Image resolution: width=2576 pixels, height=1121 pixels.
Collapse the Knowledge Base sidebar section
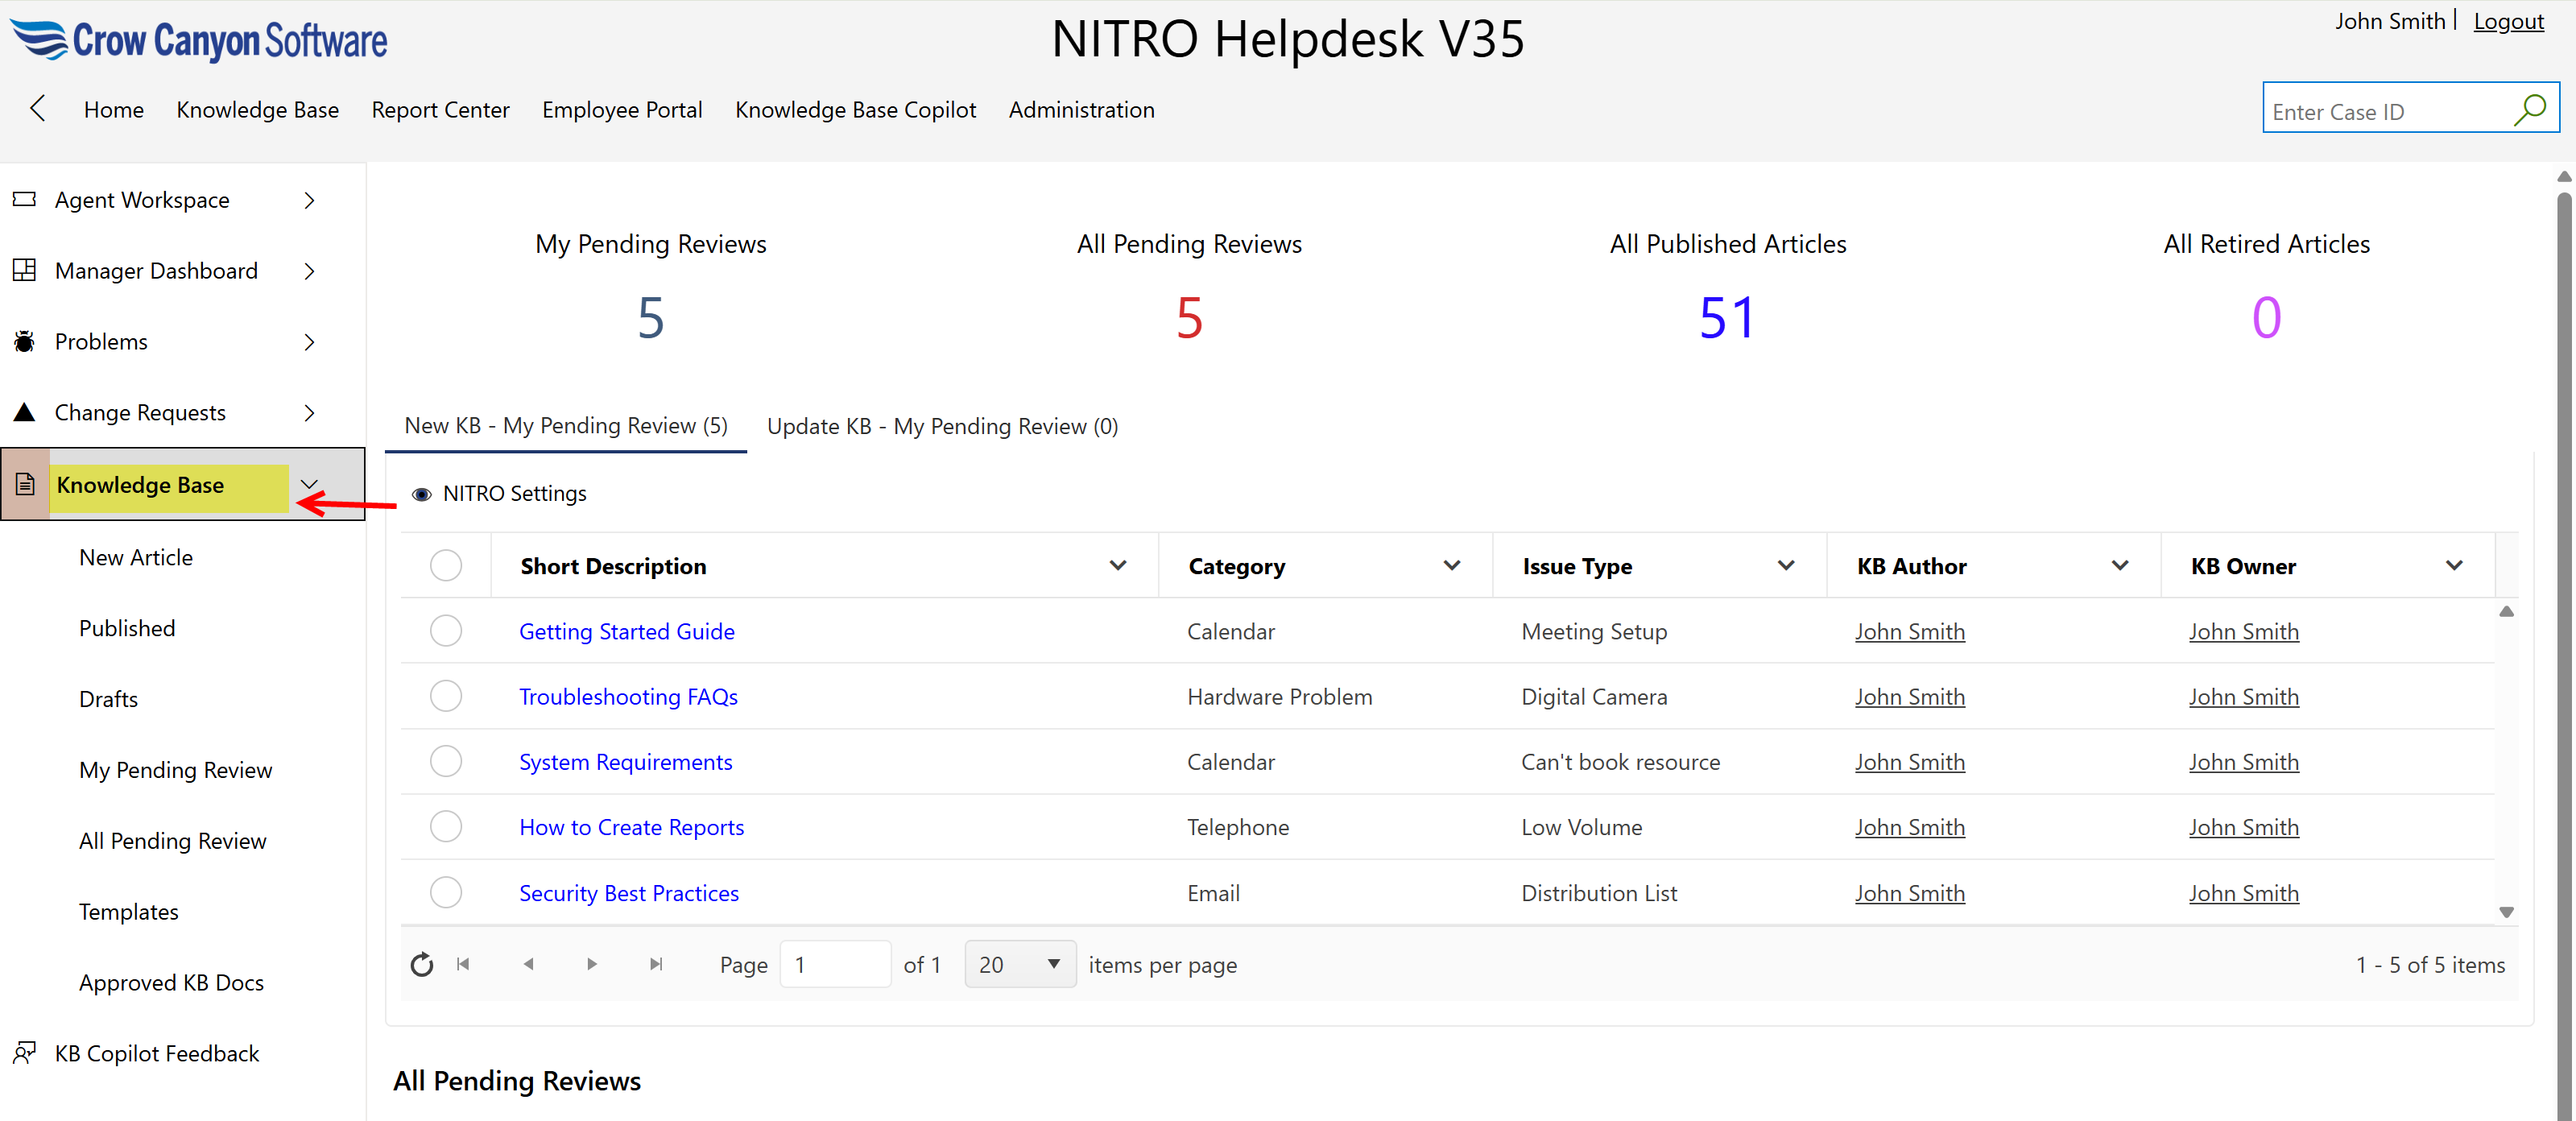309,484
